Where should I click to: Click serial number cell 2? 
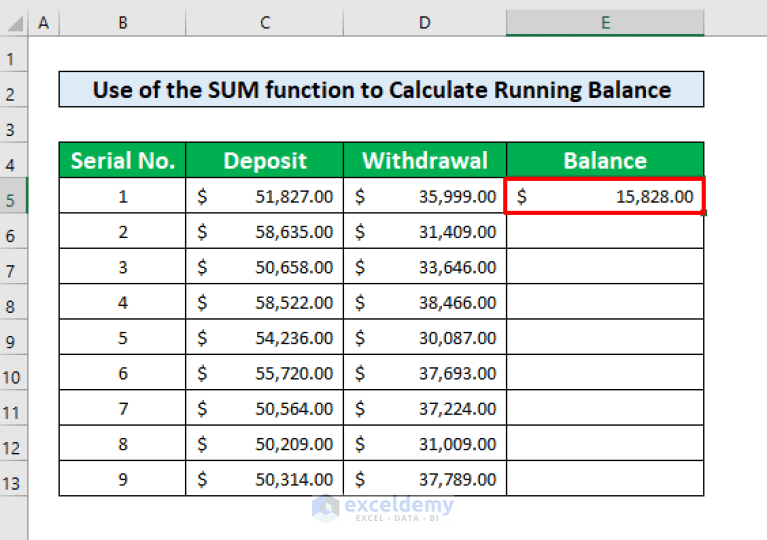[122, 231]
